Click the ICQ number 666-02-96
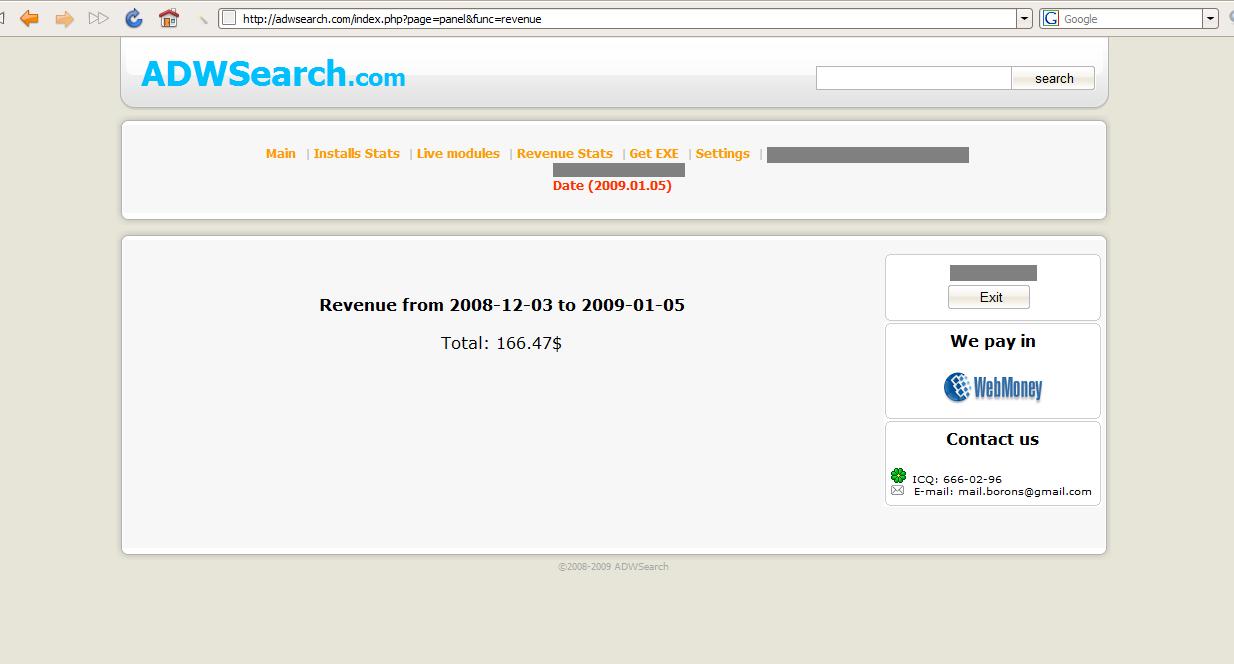This screenshot has width=1234, height=664. pos(972,479)
